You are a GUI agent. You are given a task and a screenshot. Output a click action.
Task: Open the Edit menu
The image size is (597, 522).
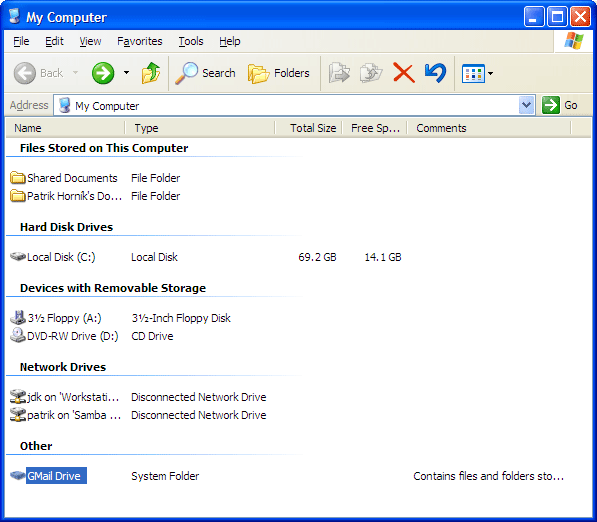click(x=54, y=41)
